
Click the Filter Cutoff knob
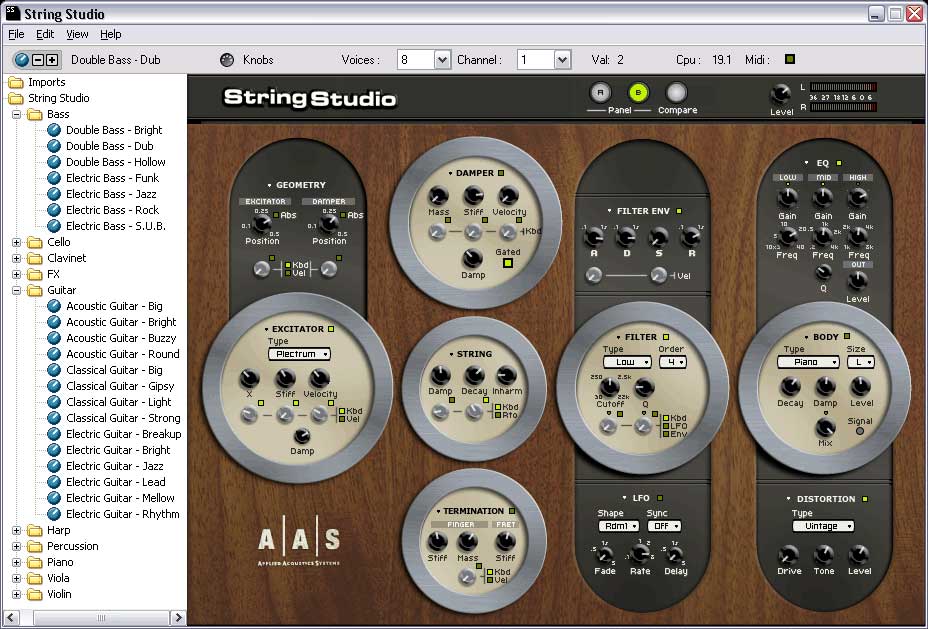[x=608, y=388]
